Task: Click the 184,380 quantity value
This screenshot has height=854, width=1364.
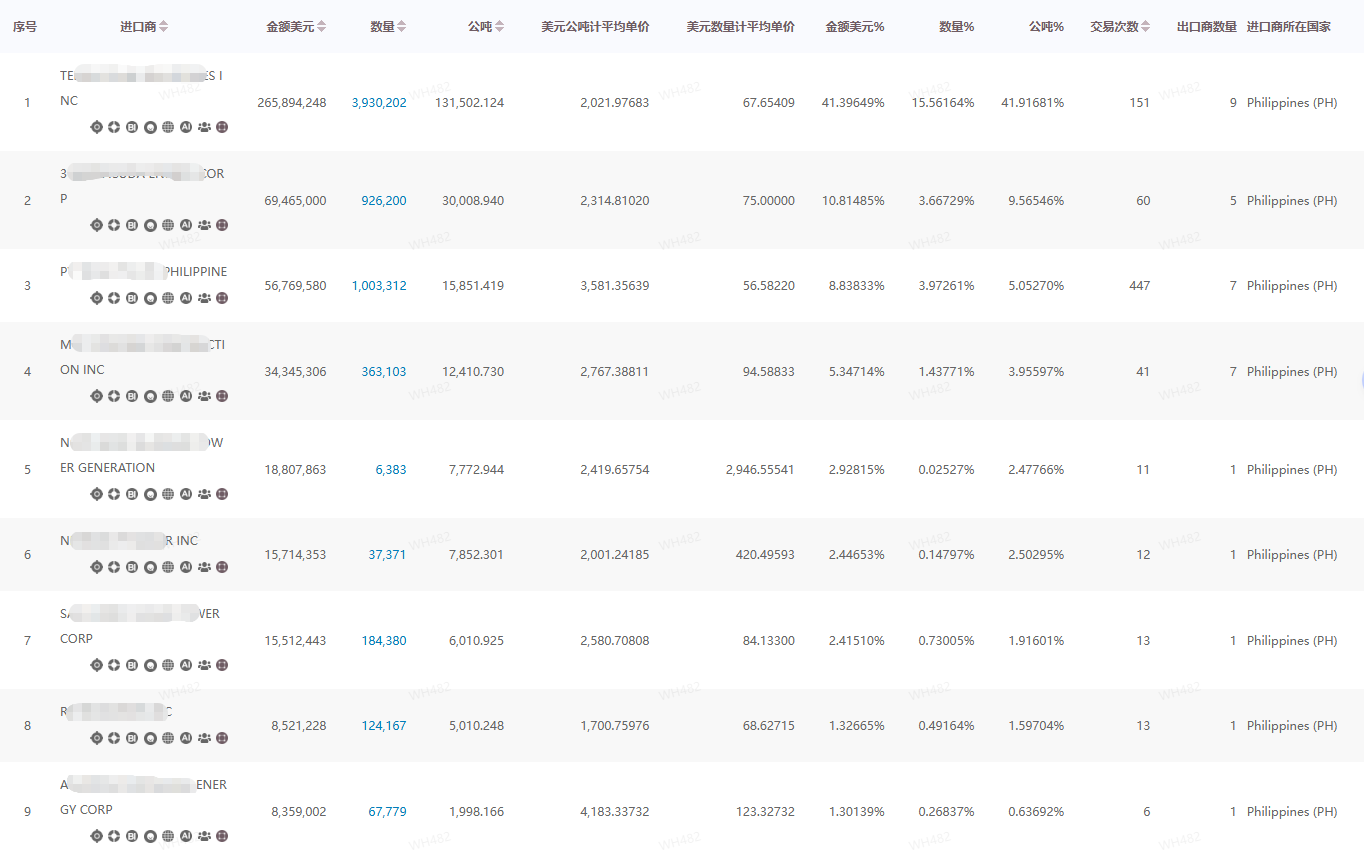Action: point(384,641)
